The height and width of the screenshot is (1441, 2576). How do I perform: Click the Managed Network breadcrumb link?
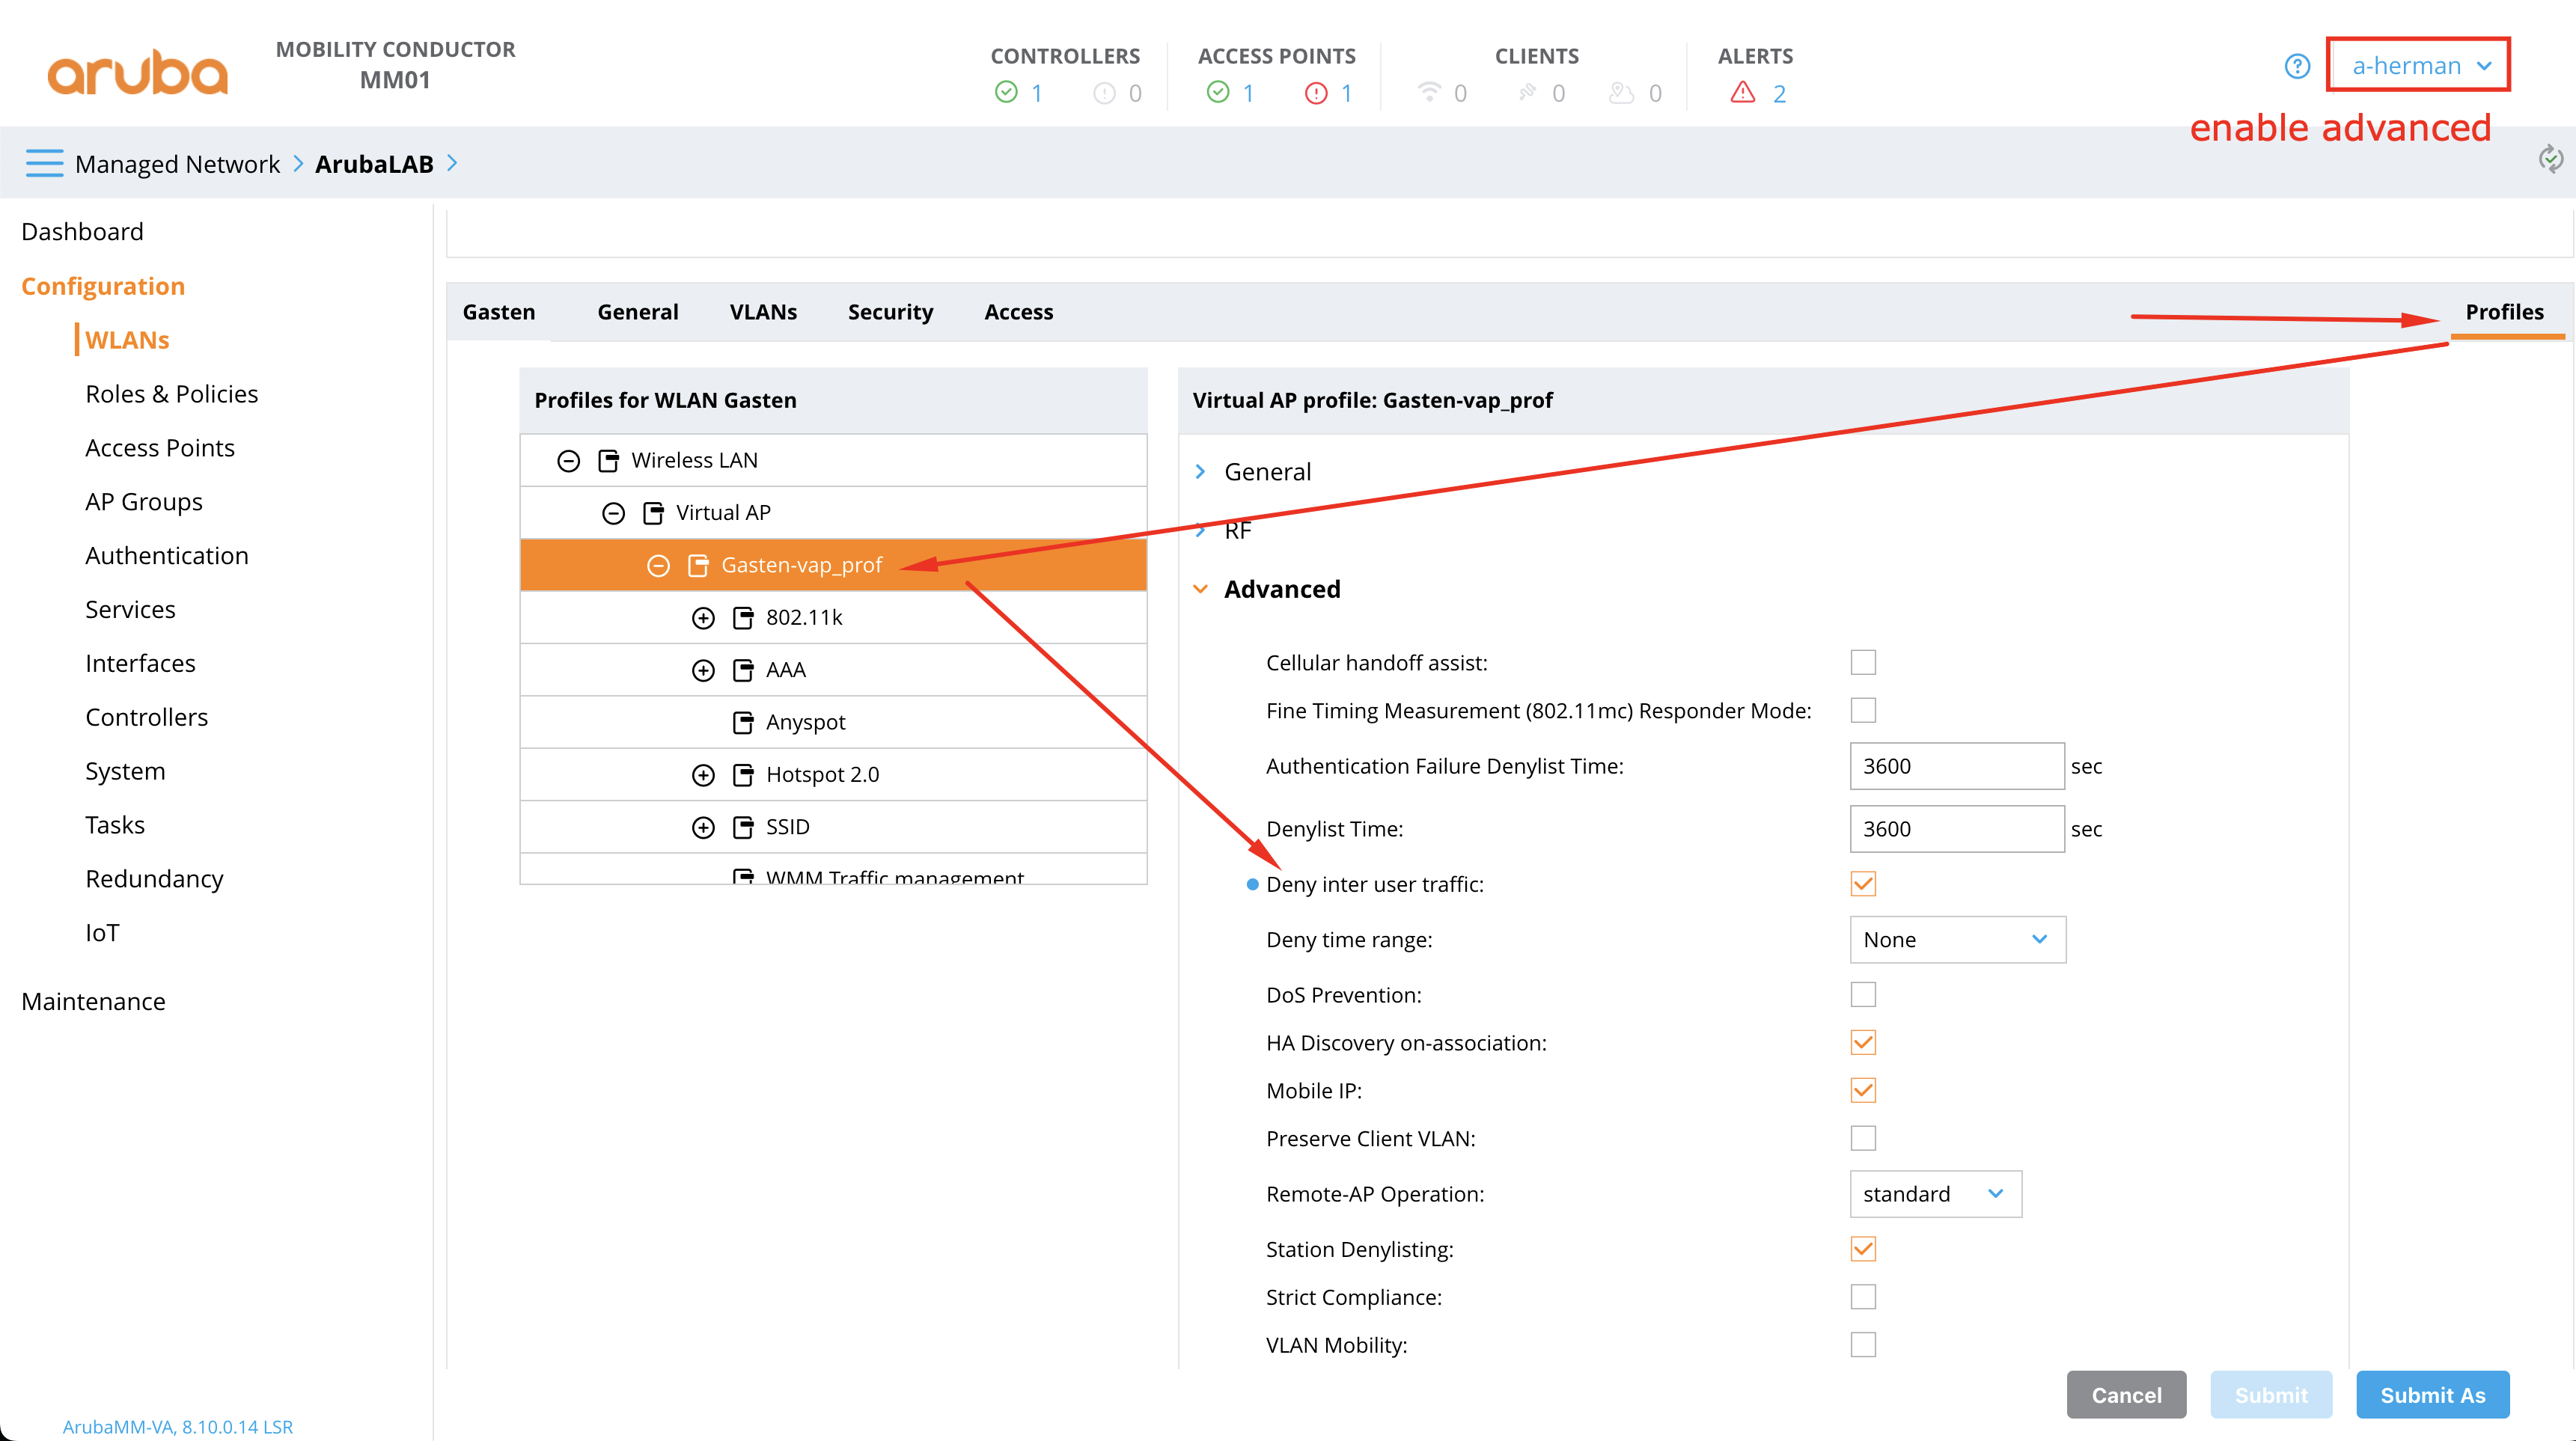pos(177,164)
